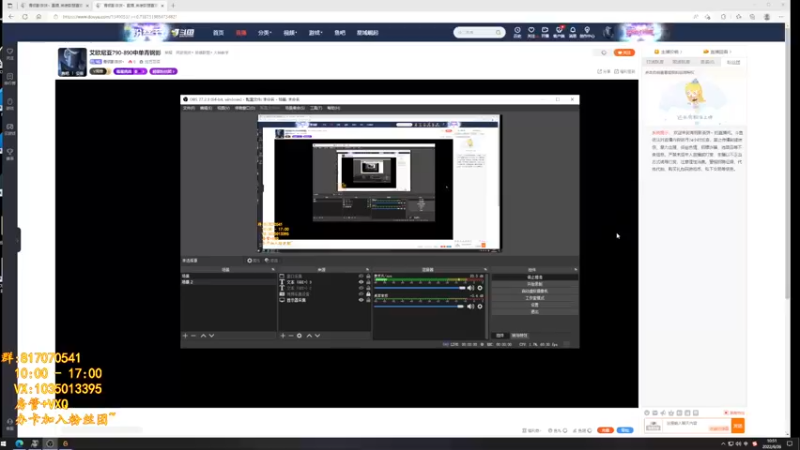Pop out OBS Scenes dock with its header icon

pos(273,269)
